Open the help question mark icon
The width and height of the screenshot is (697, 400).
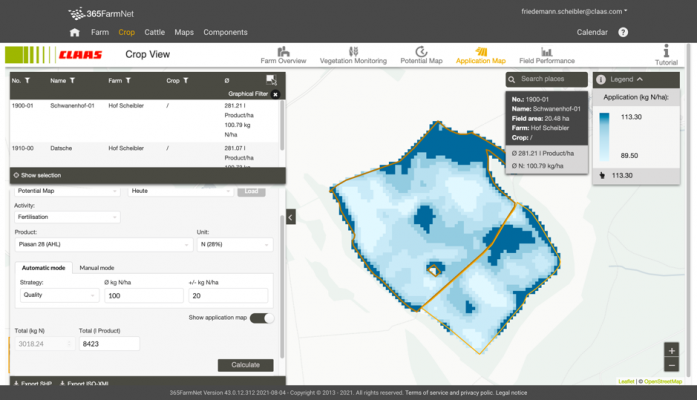tap(623, 32)
